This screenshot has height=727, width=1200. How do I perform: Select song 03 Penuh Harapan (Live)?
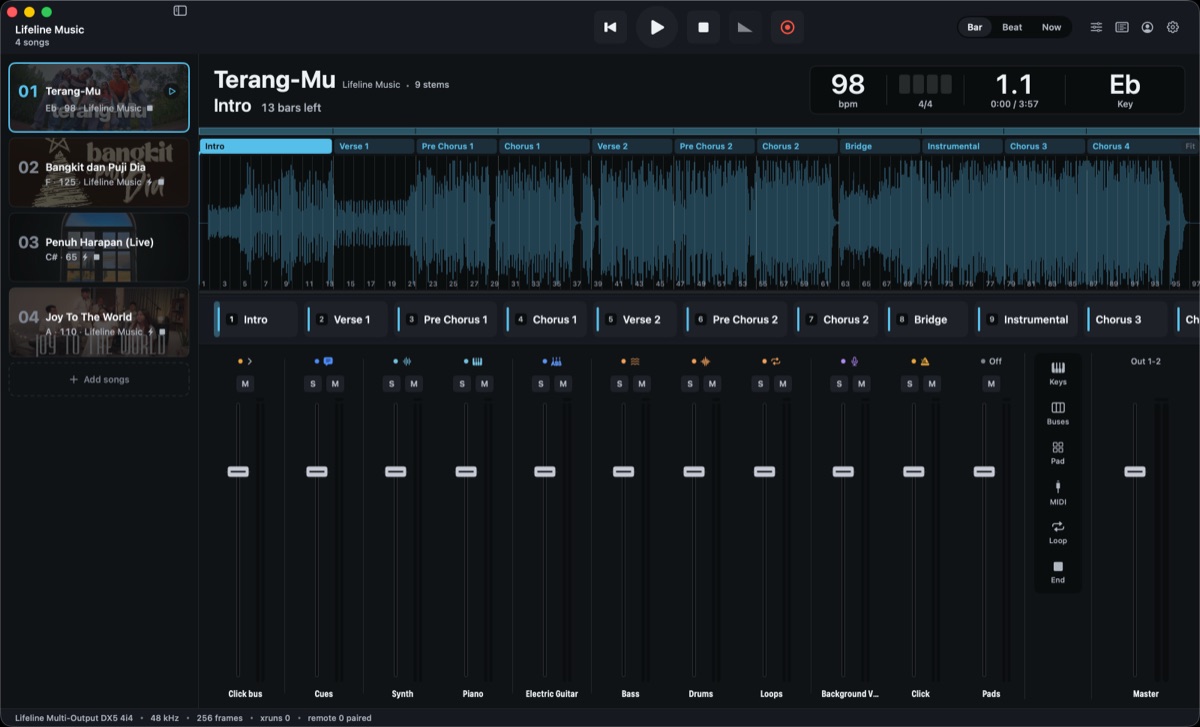(99, 247)
